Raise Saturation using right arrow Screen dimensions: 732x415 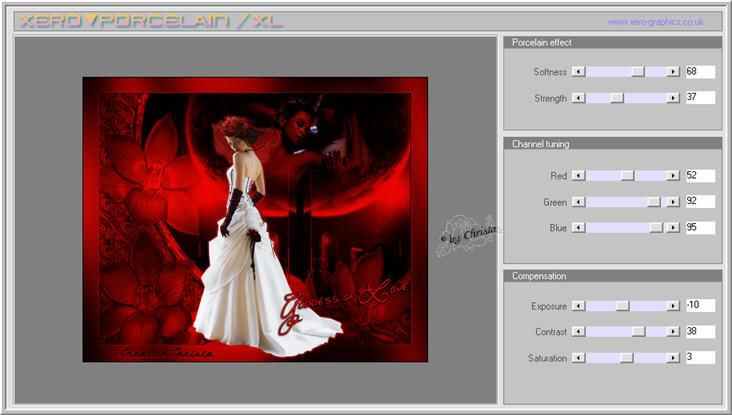pyautogui.click(x=673, y=358)
